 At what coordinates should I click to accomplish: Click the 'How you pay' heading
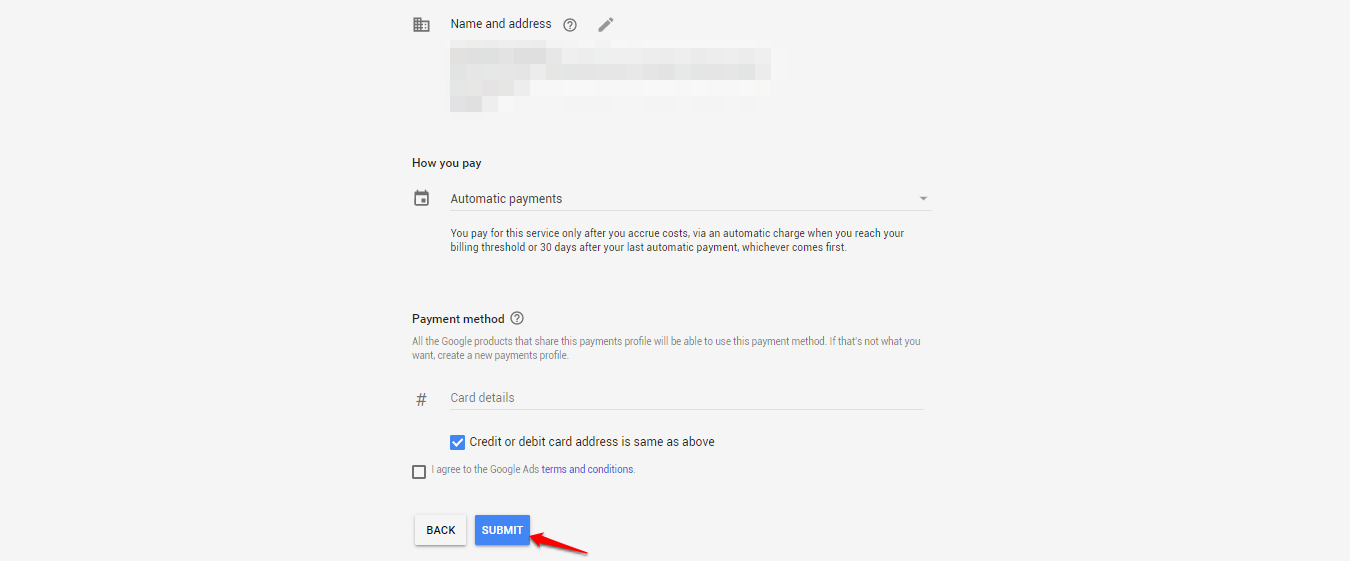tap(447, 163)
